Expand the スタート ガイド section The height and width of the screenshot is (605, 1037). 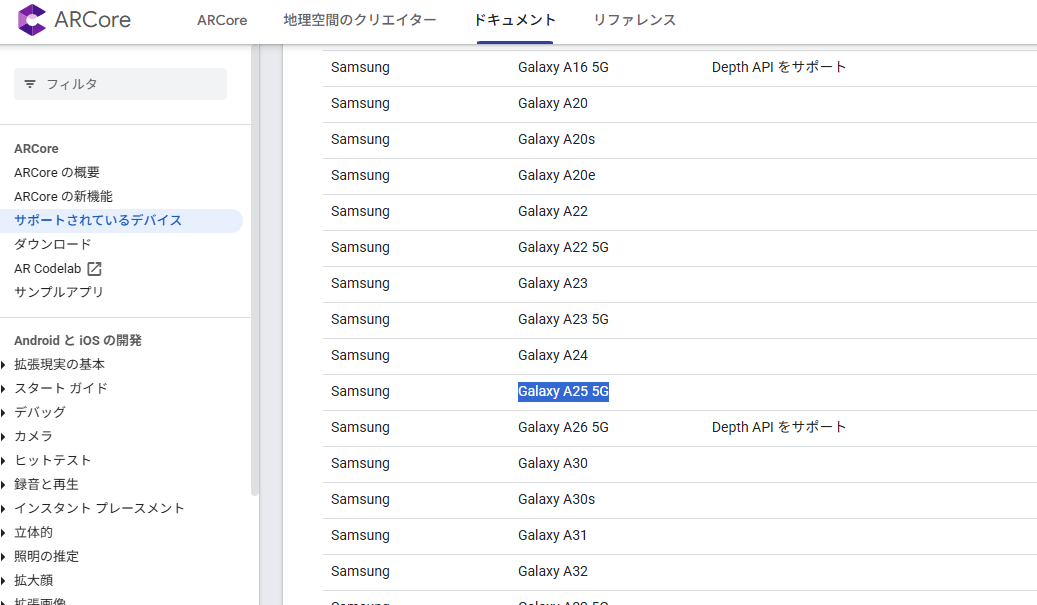[x=6, y=388]
